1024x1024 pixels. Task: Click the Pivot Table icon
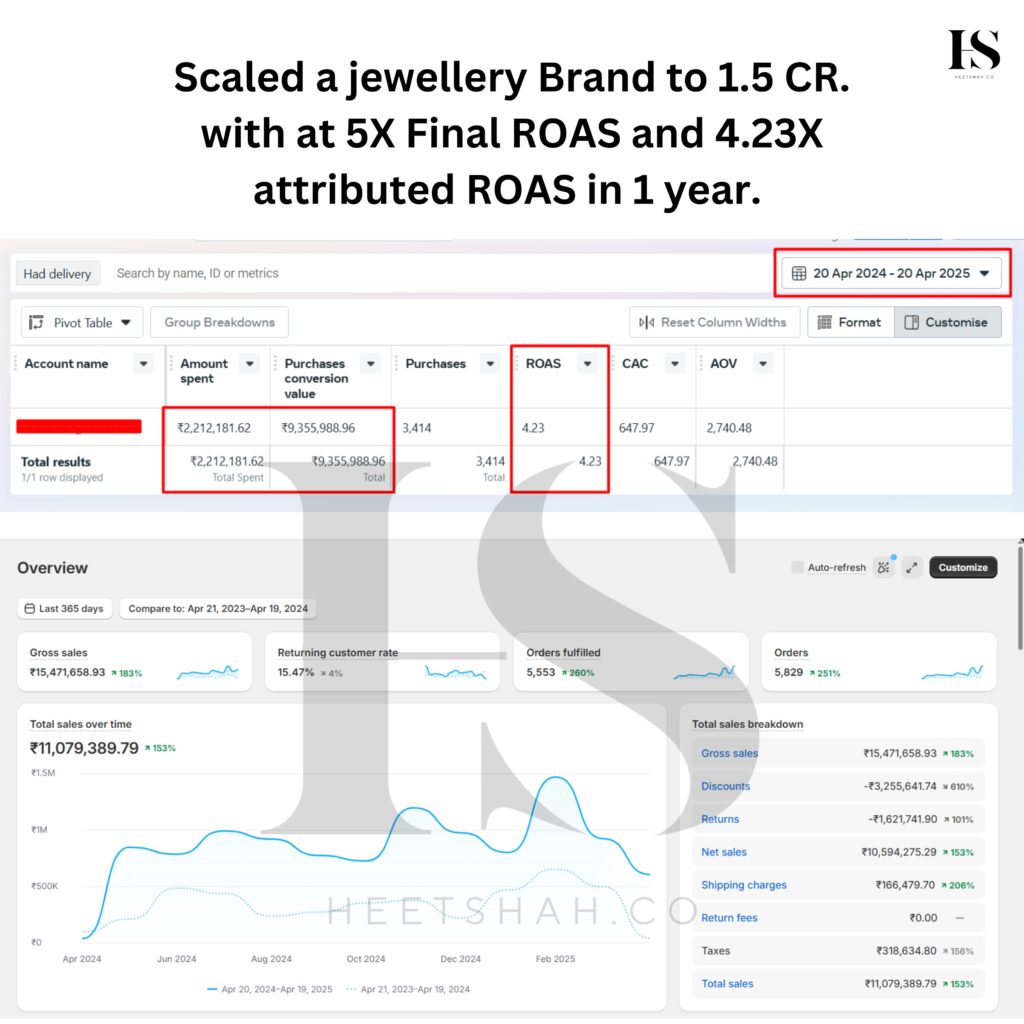pyautogui.click(x=36, y=323)
